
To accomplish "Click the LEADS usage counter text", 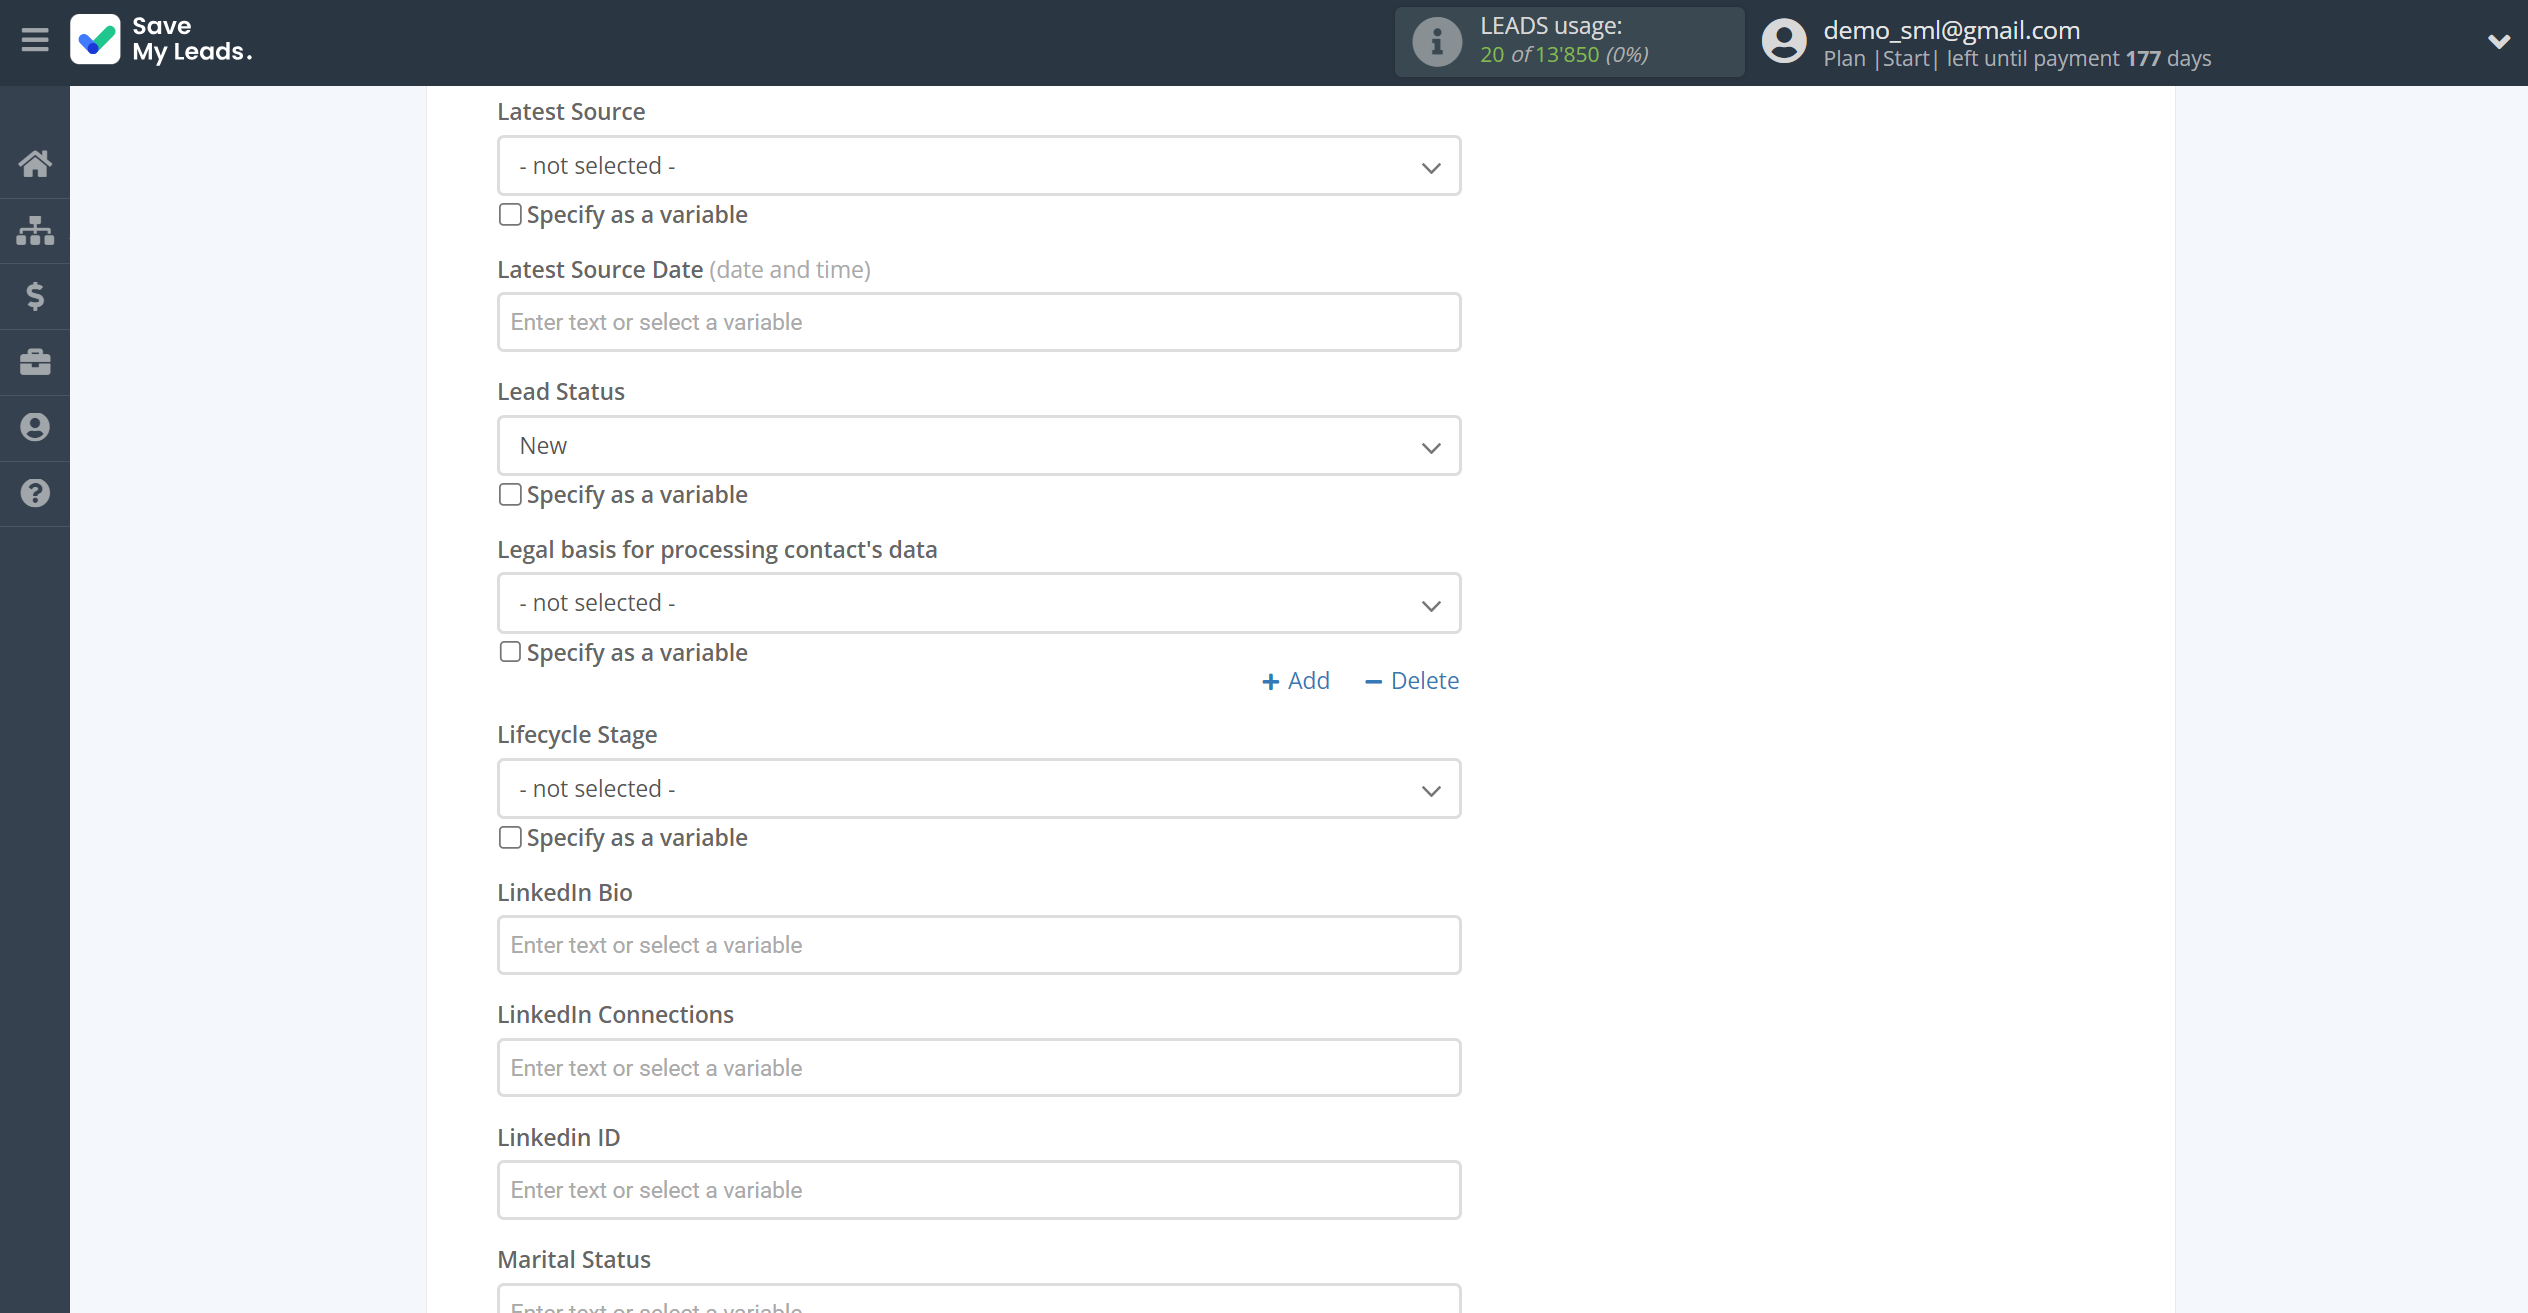I will pyautogui.click(x=1564, y=55).
